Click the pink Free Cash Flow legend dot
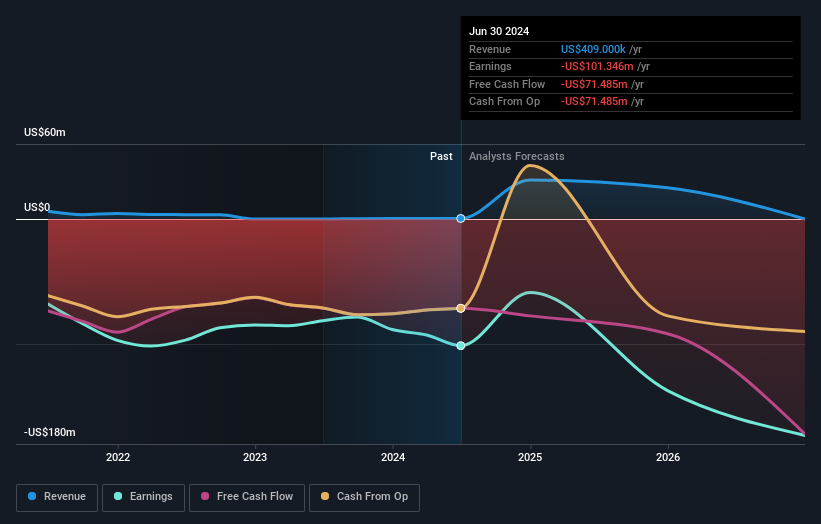821x524 pixels. pyautogui.click(x=205, y=496)
